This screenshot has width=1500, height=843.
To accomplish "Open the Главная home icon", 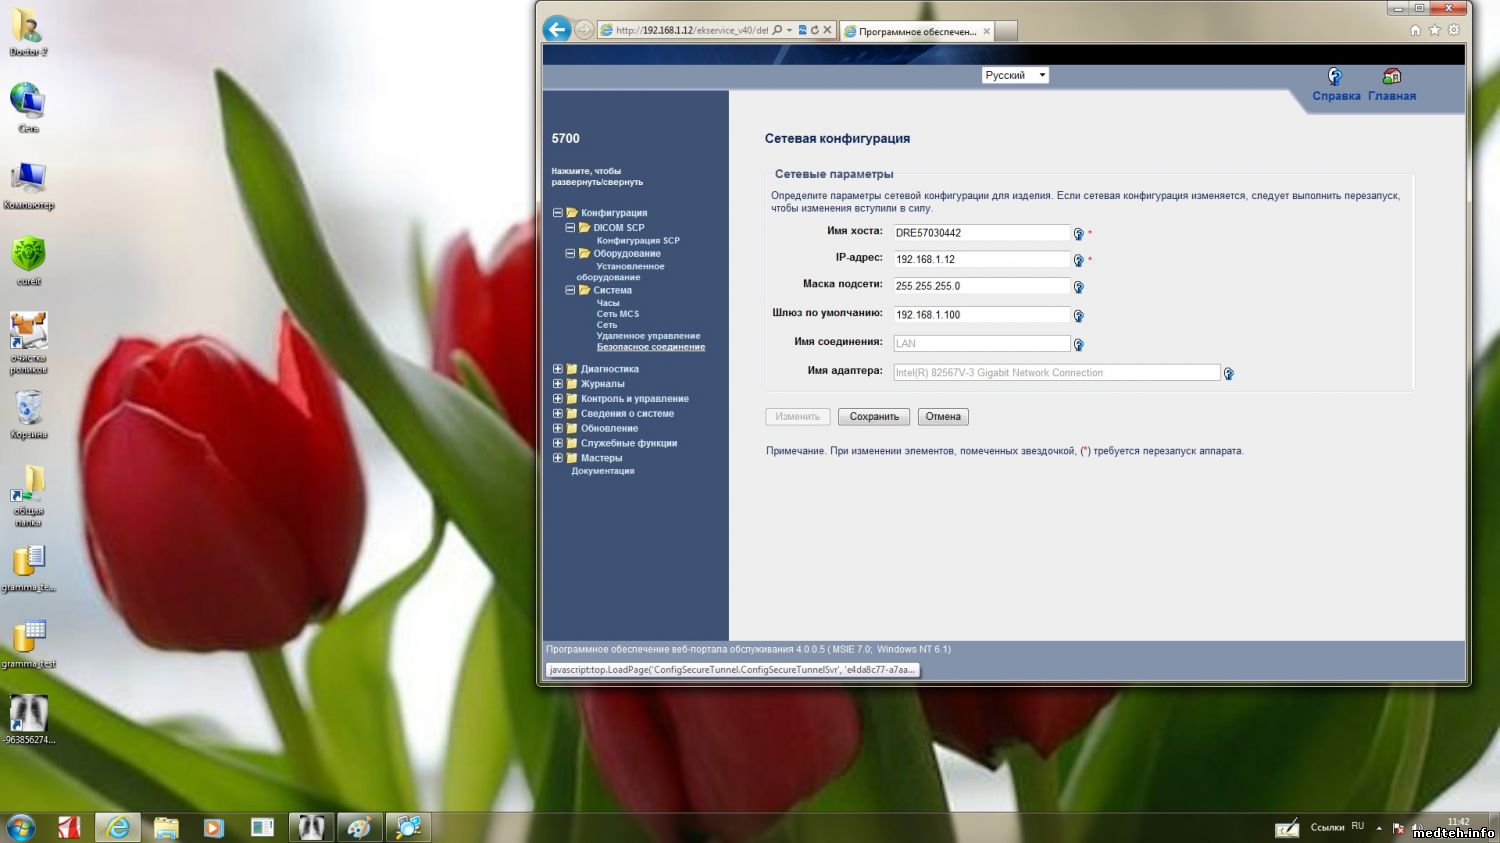I will coord(1391,77).
